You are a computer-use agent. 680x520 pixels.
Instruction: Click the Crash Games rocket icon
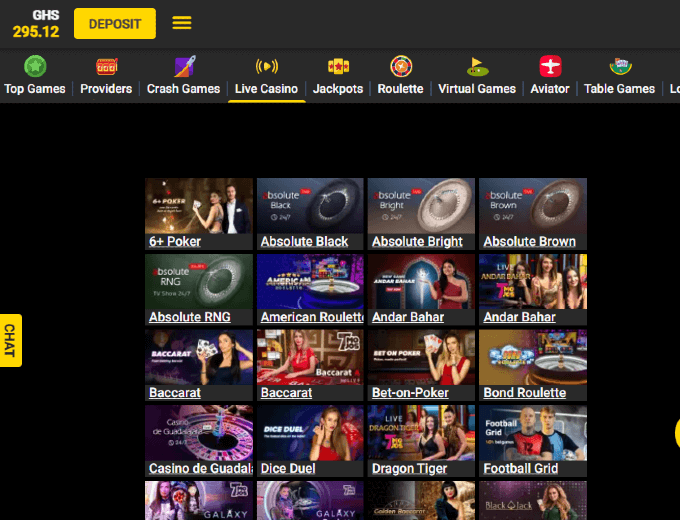[185, 66]
